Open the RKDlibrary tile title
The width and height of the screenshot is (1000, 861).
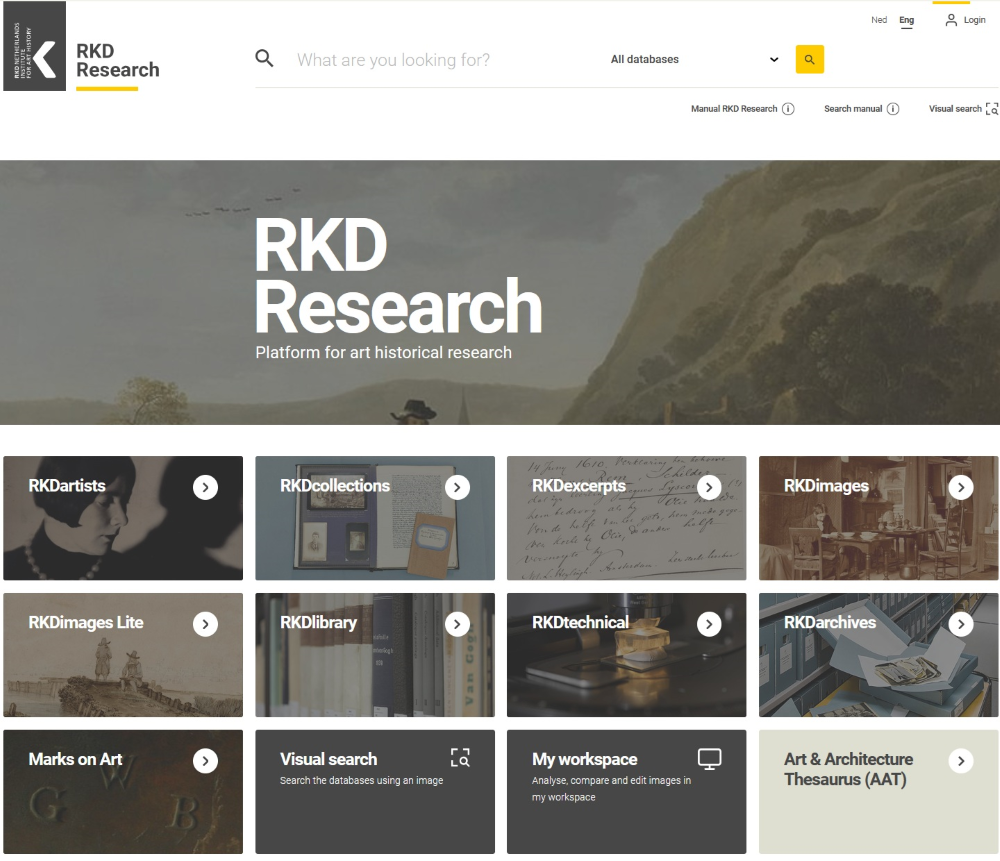pyautogui.click(x=318, y=622)
